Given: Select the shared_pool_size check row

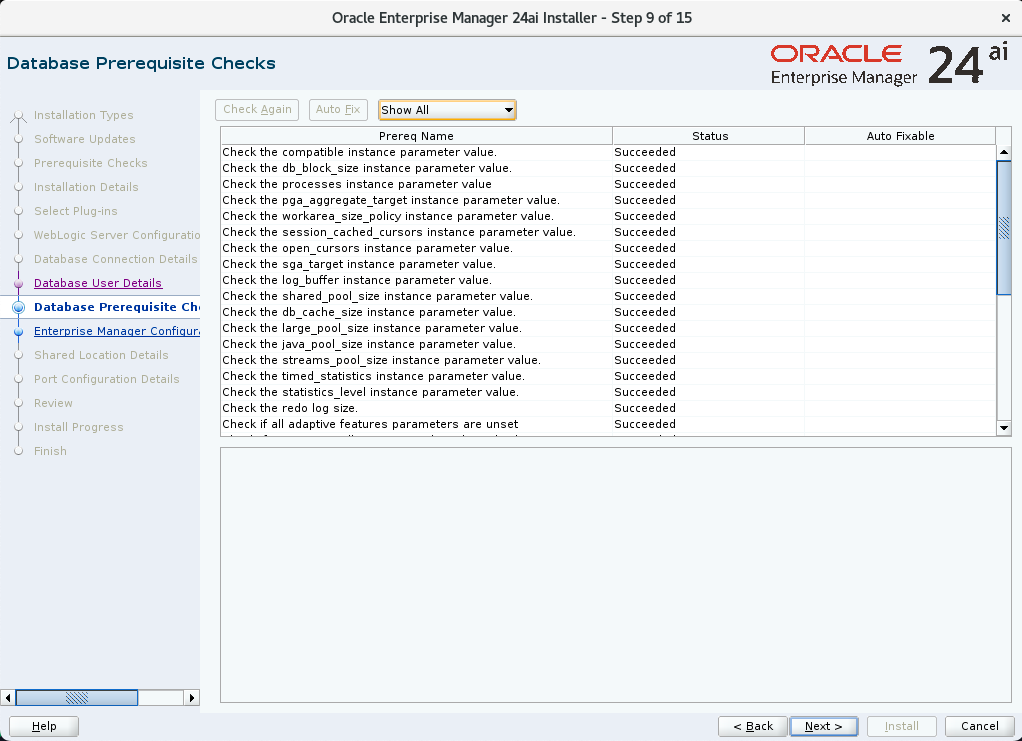Looking at the screenshot, I should pos(608,296).
